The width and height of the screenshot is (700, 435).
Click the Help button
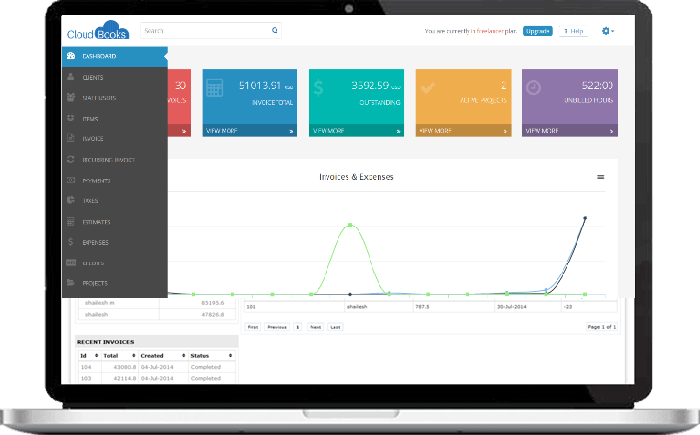[x=574, y=31]
